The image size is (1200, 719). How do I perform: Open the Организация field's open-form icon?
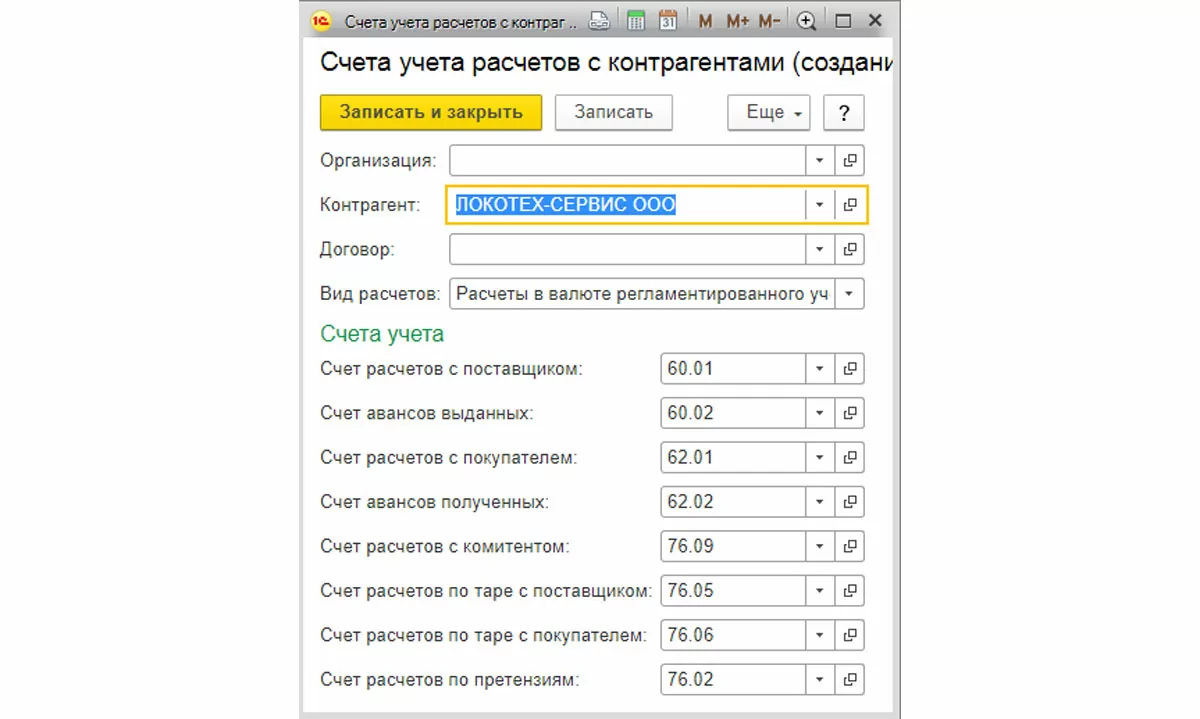pyautogui.click(x=850, y=160)
